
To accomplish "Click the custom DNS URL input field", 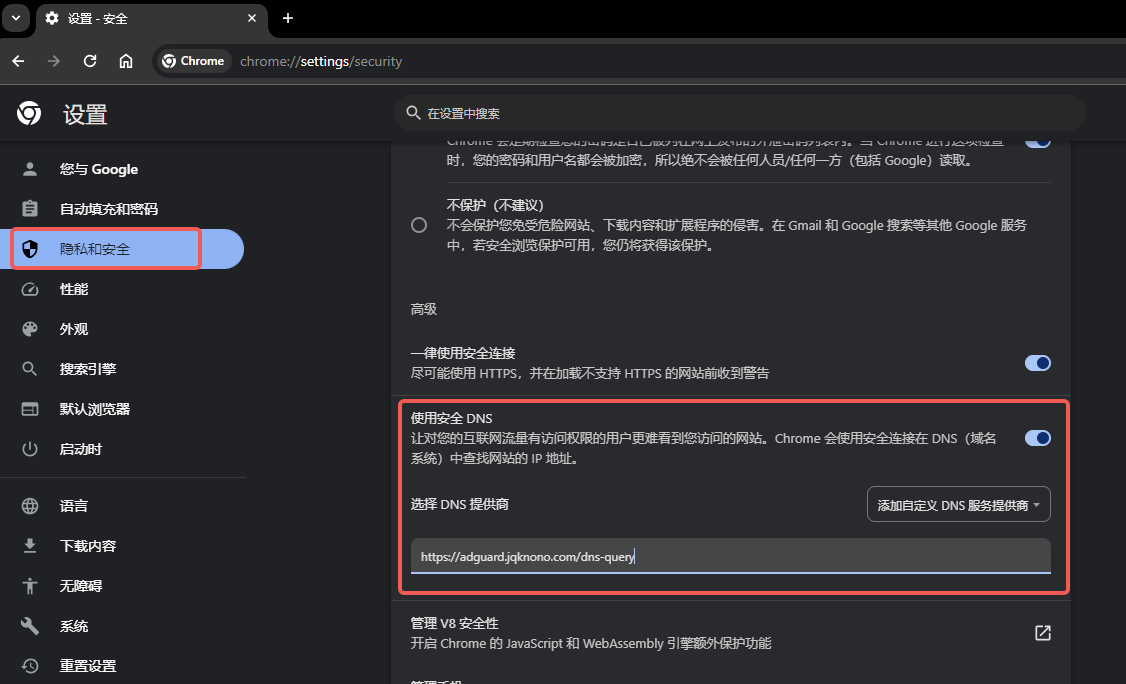I will pos(730,556).
